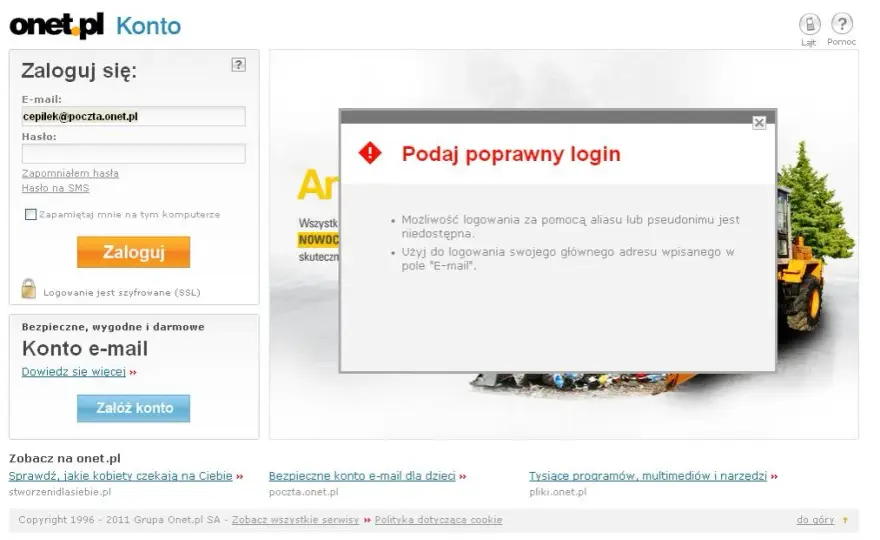The width and height of the screenshot is (880, 540).
Task: Open the Polityka dotycząca cookie link
Action: tap(438, 520)
